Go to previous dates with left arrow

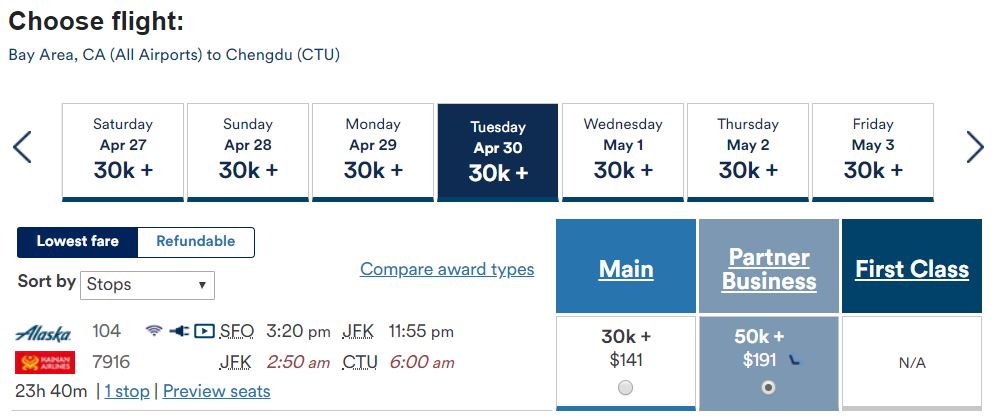(x=22, y=148)
